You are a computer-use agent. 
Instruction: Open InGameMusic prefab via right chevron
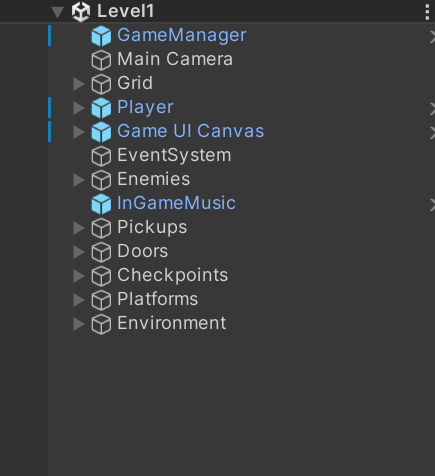[432, 205]
